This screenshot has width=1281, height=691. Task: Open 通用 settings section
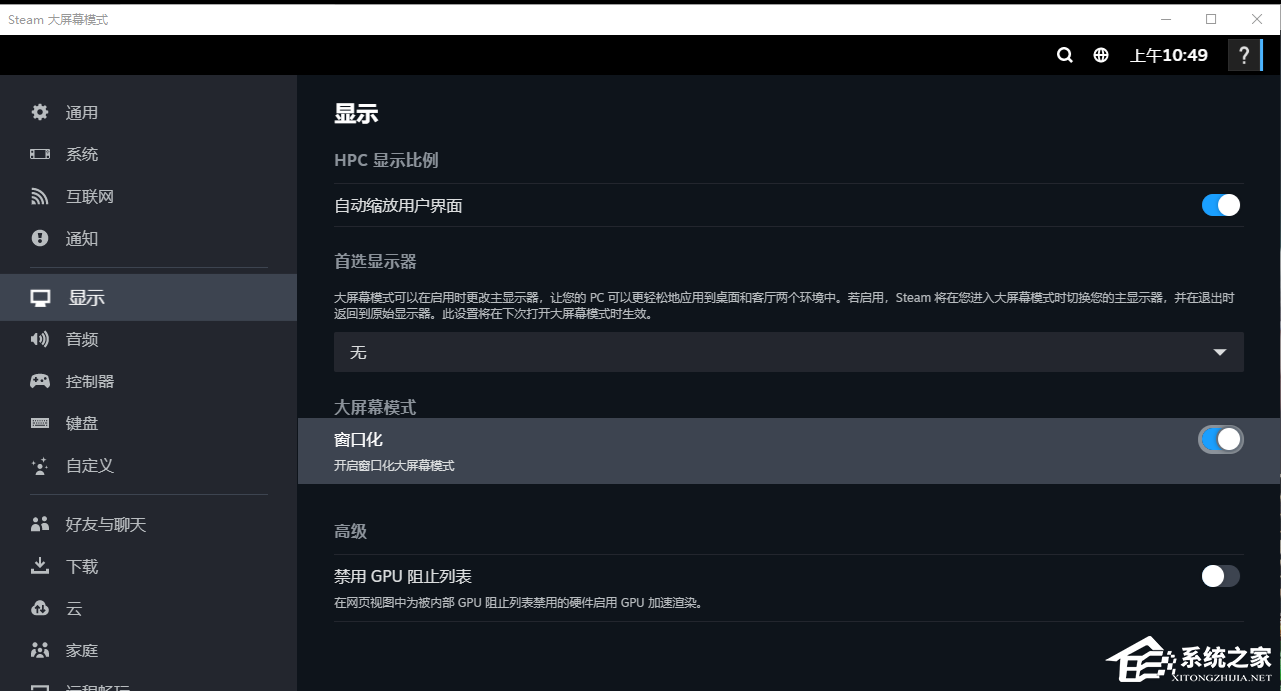click(x=148, y=112)
